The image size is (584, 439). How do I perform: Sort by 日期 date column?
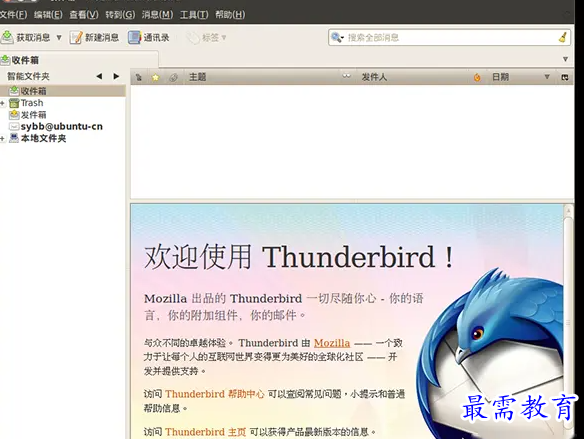[x=500, y=77]
